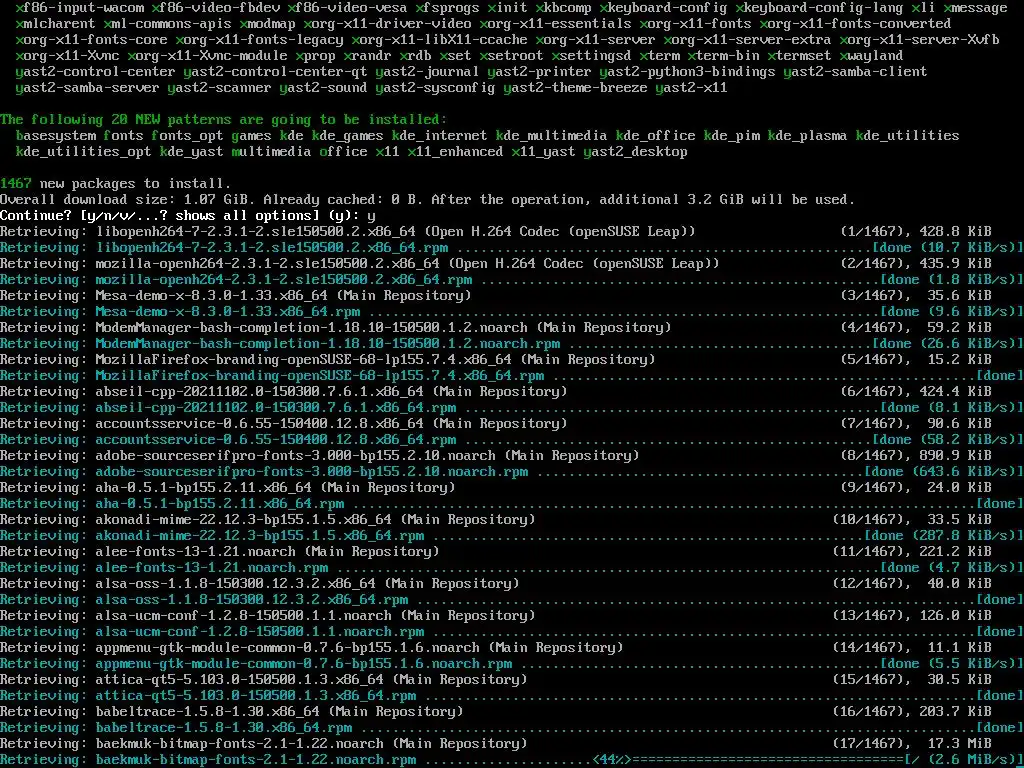Select the '(2.6 MiB/s)' current download speed
Image resolution: width=1024 pixels, height=768 pixels.
972,760
